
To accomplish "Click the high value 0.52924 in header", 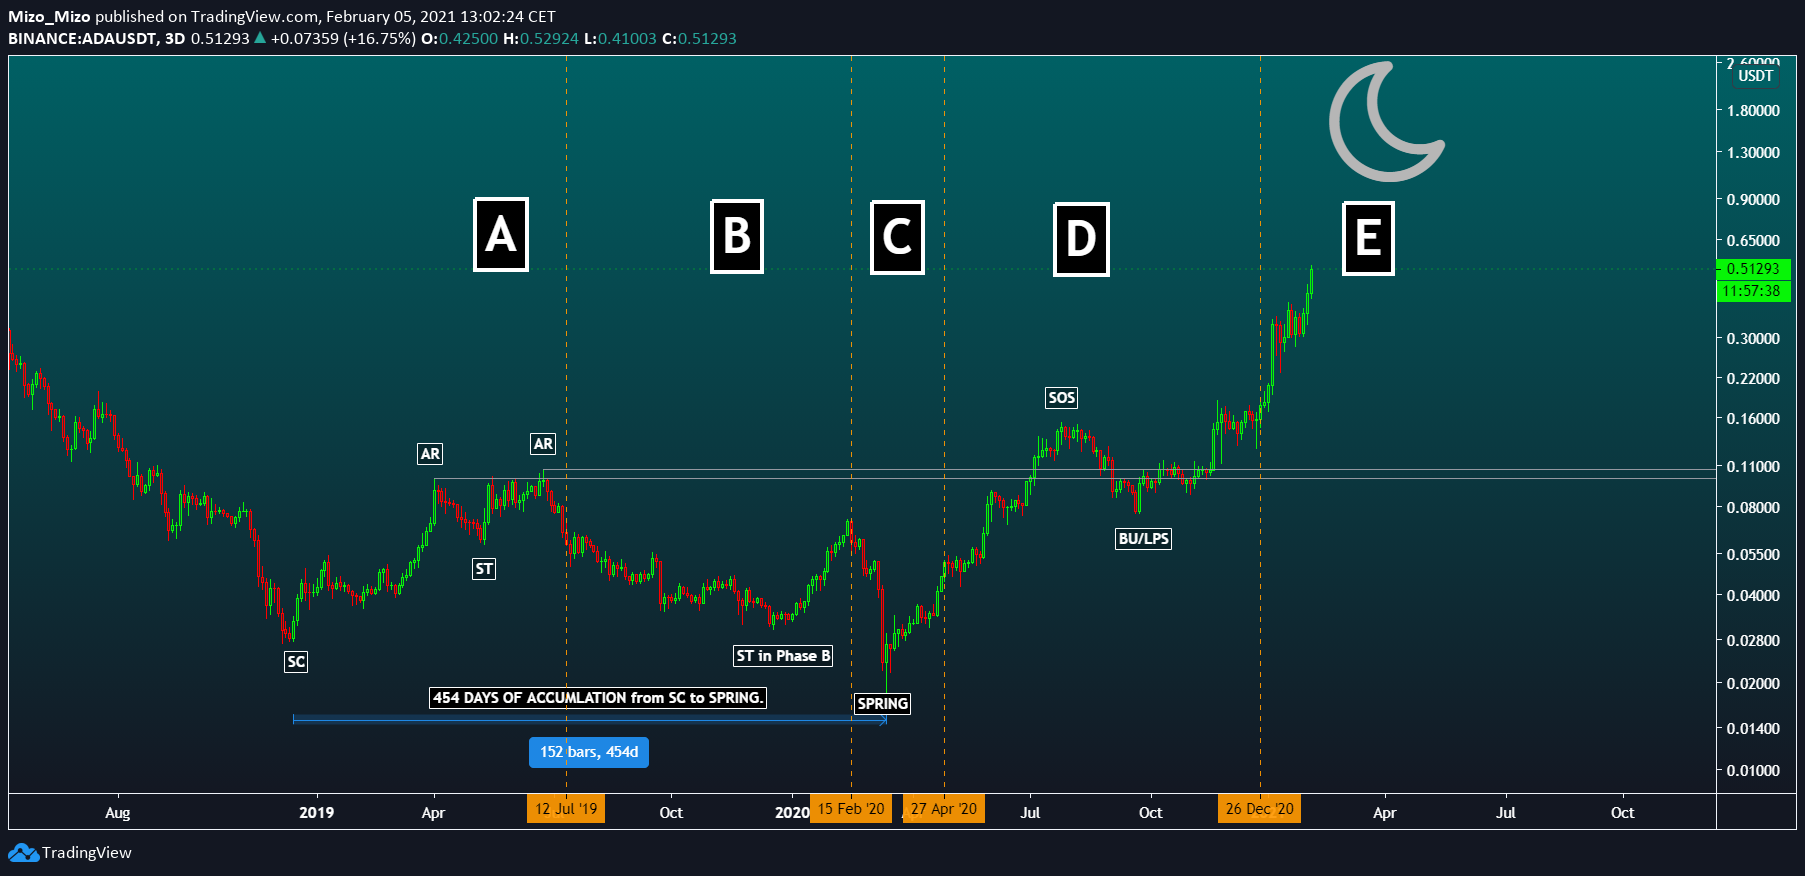I will click(x=548, y=38).
